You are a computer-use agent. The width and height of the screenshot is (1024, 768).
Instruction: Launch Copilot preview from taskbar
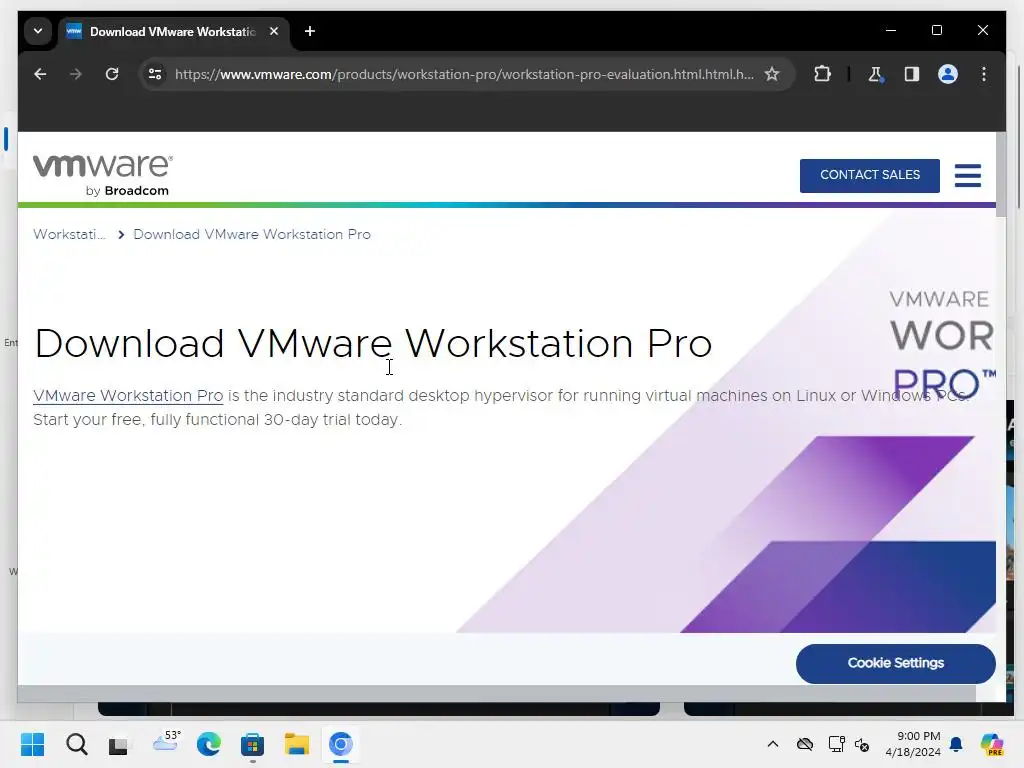(x=992, y=744)
